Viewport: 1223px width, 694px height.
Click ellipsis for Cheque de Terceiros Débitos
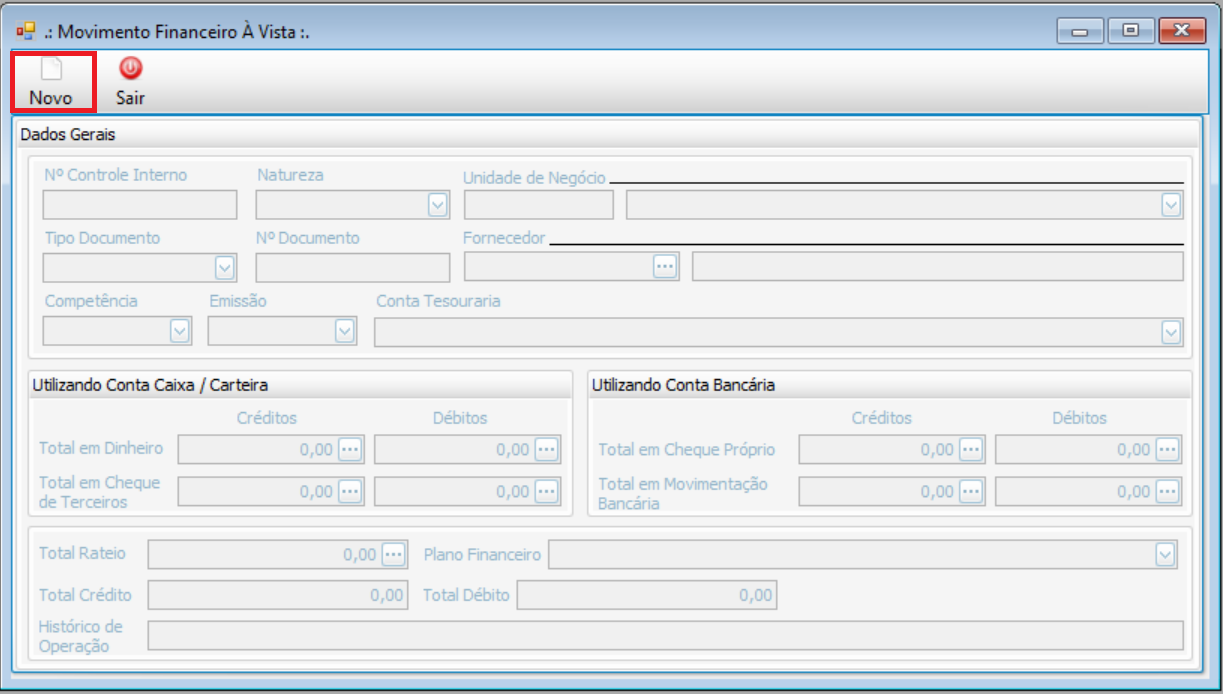click(x=546, y=491)
